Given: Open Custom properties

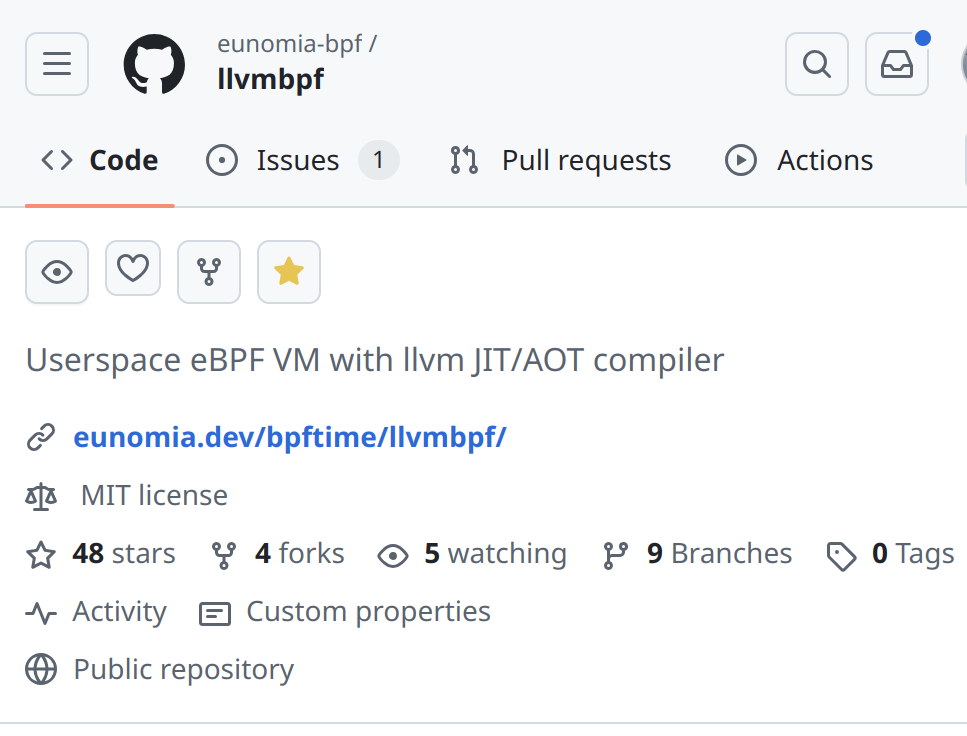Looking at the screenshot, I should pos(367,612).
